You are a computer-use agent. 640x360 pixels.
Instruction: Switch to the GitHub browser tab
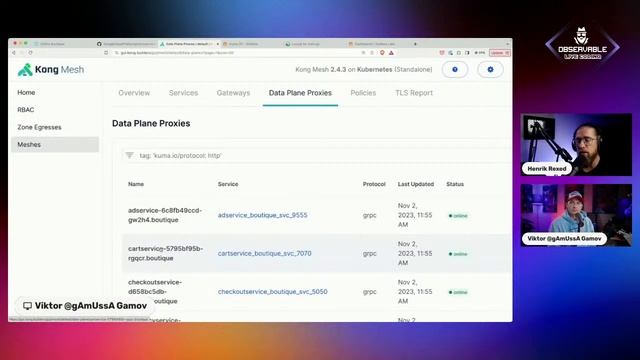pos(127,44)
